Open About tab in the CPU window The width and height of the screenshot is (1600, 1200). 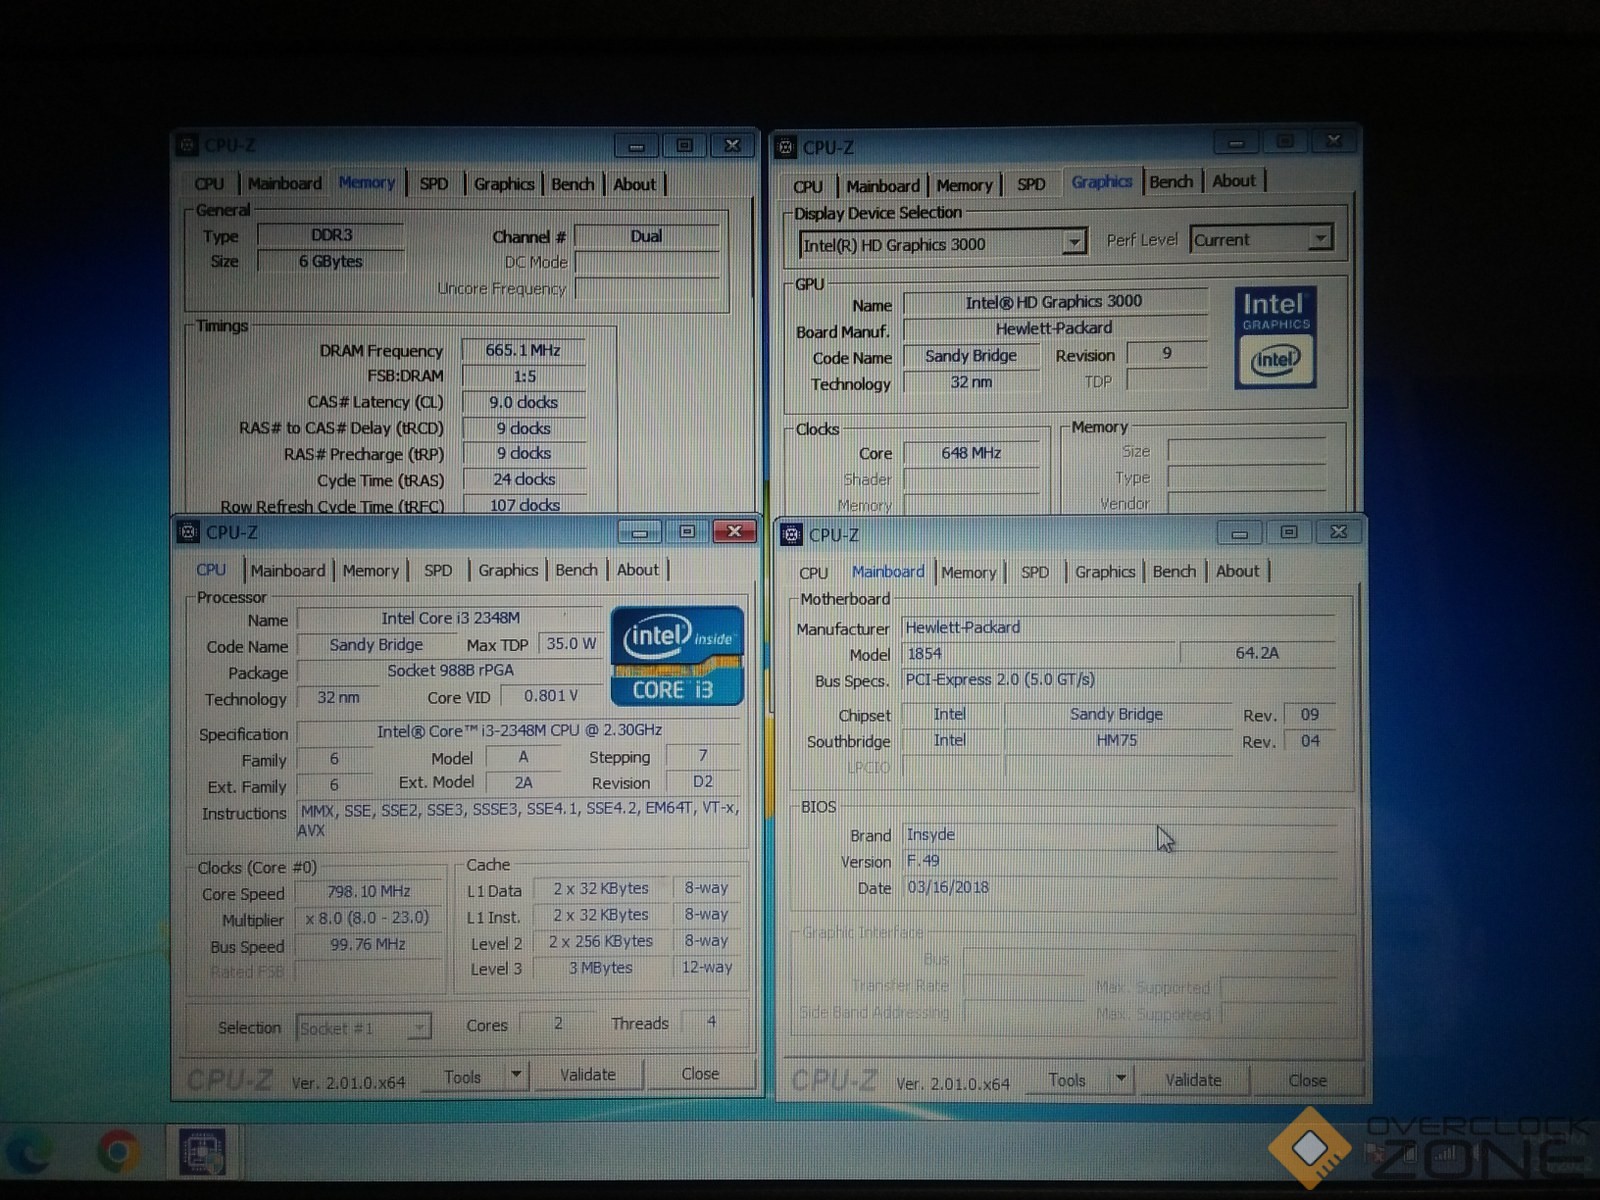pos(638,570)
